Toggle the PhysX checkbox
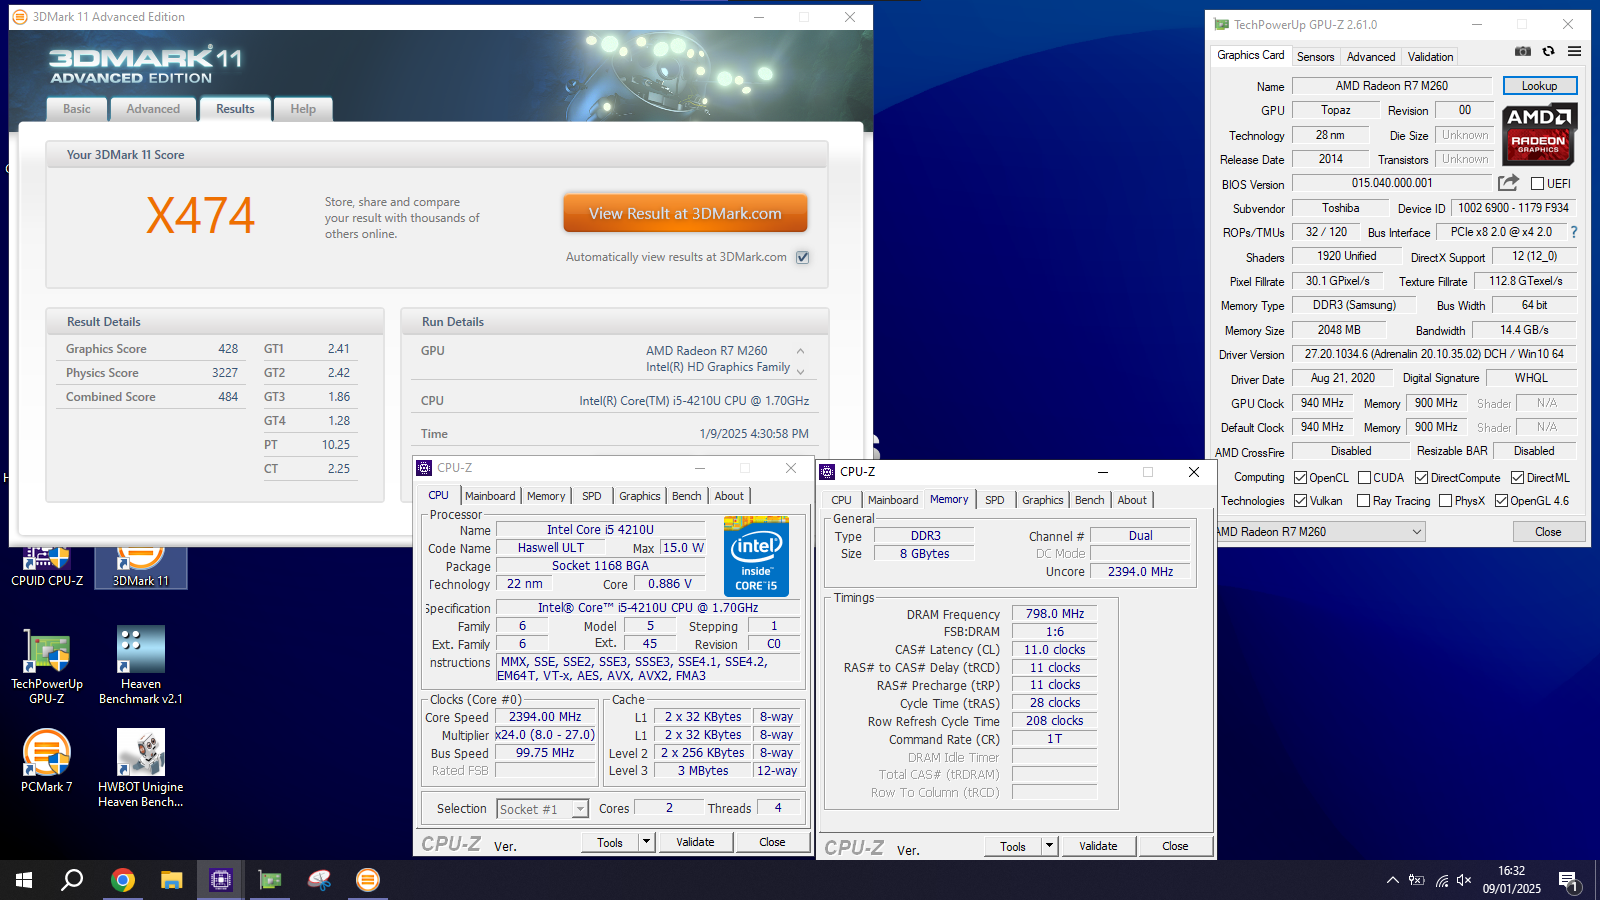This screenshot has height=900, width=1600. tap(1446, 501)
